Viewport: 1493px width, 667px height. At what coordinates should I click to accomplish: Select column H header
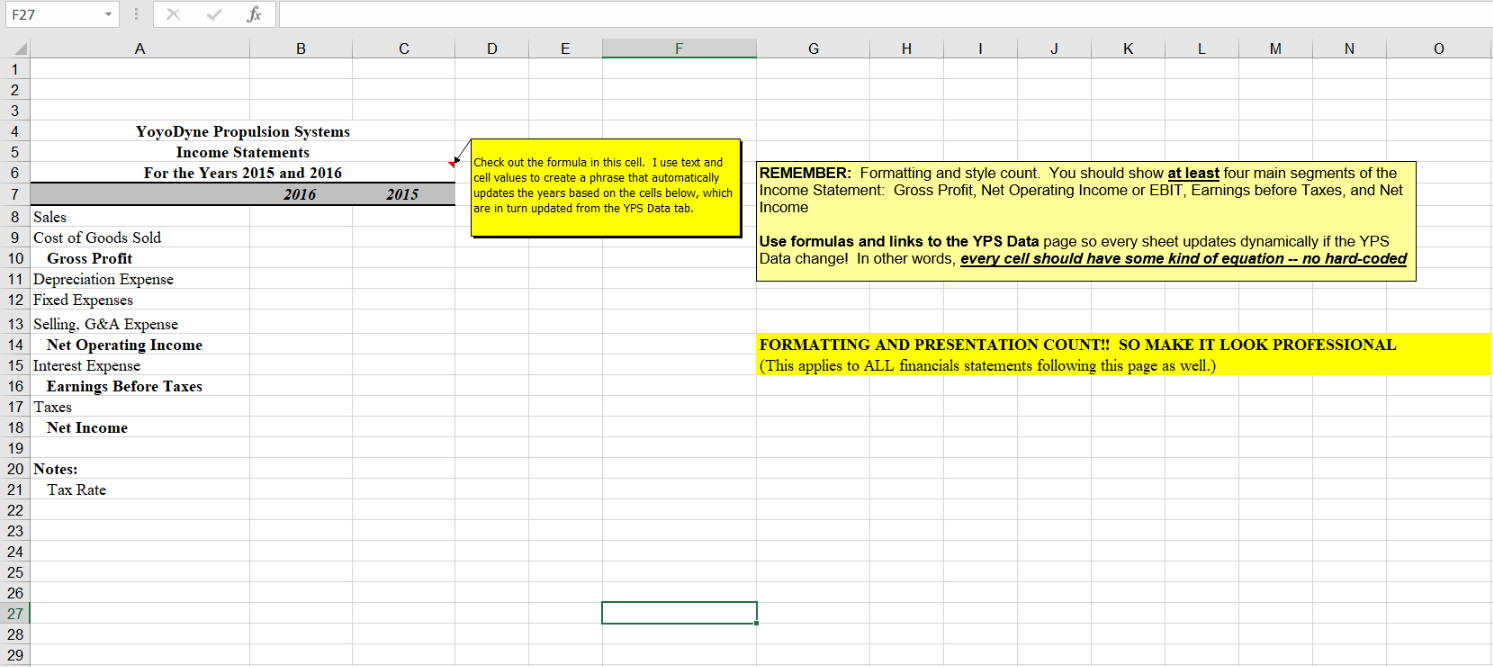coord(905,48)
